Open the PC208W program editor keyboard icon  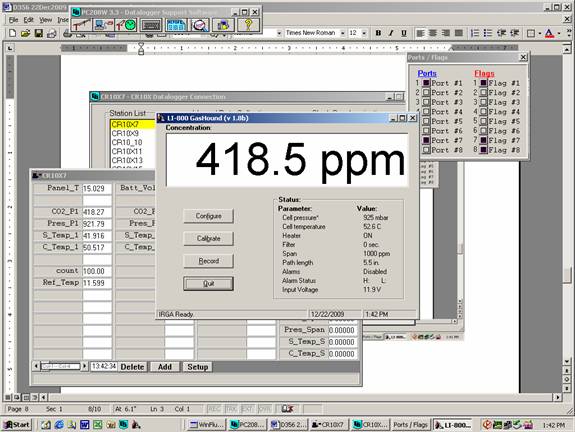point(151,25)
